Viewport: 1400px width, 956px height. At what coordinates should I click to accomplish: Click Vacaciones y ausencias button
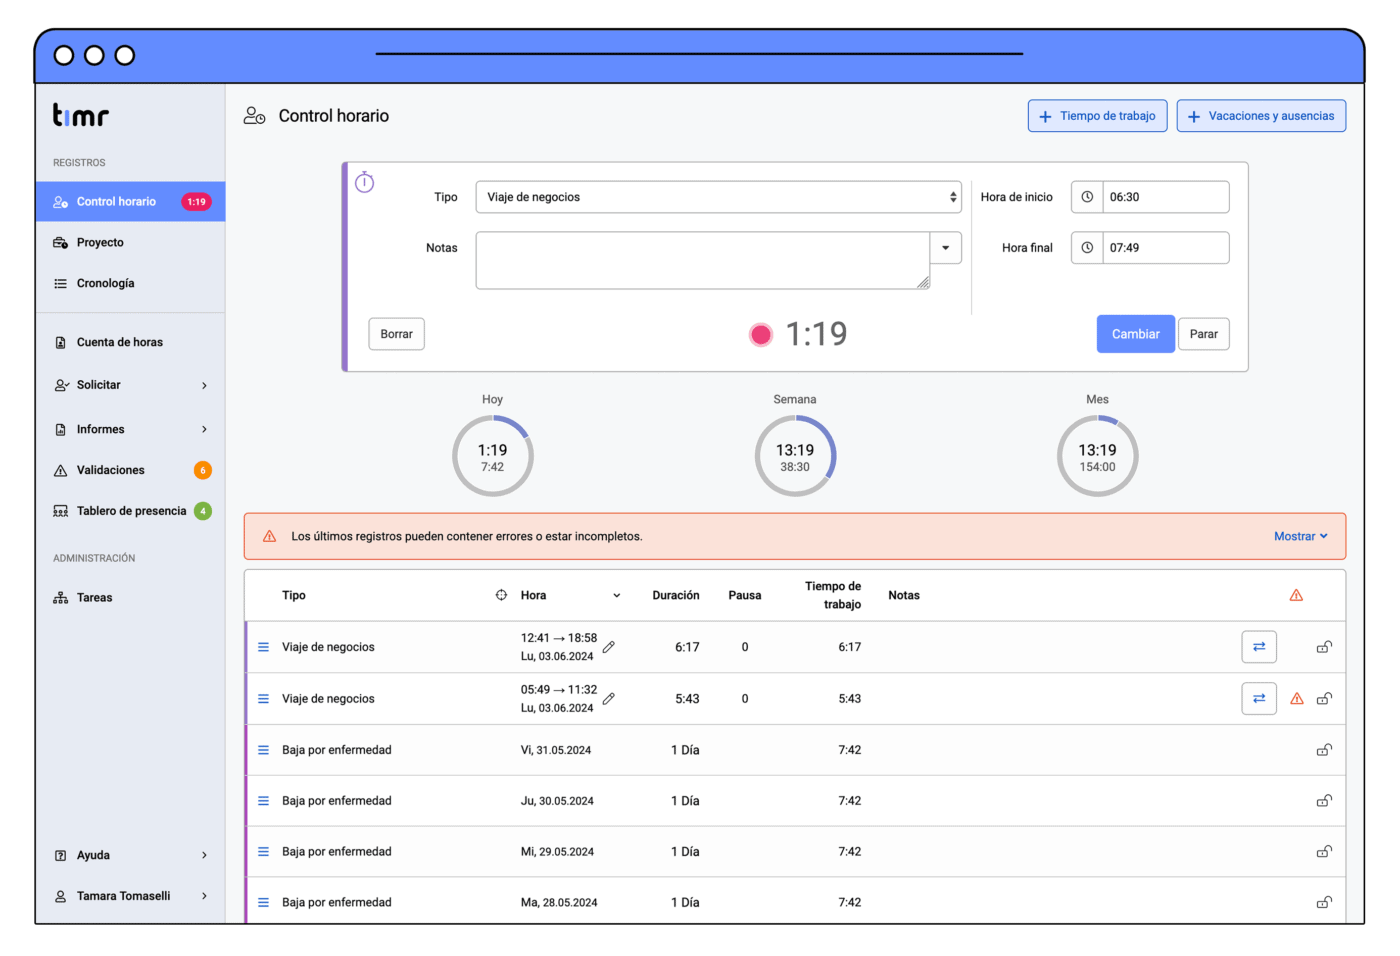pos(1261,116)
